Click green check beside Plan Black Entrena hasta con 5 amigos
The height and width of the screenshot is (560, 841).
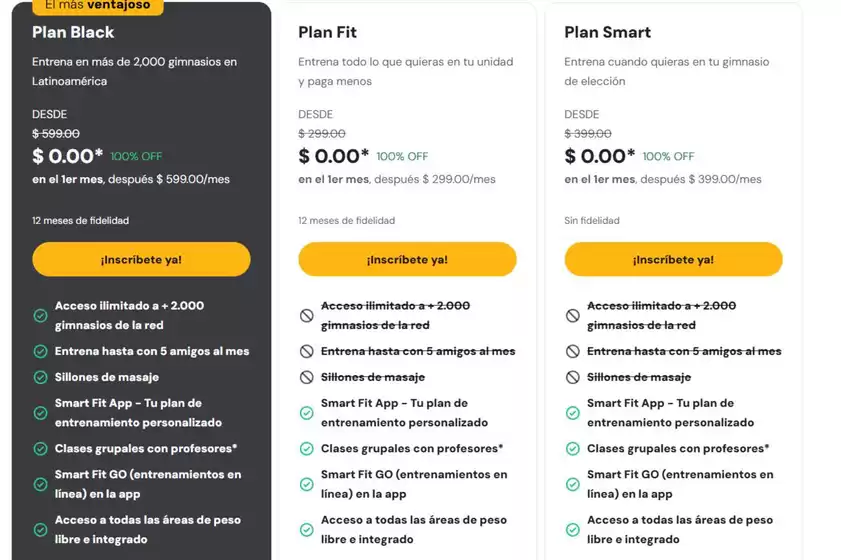40,351
